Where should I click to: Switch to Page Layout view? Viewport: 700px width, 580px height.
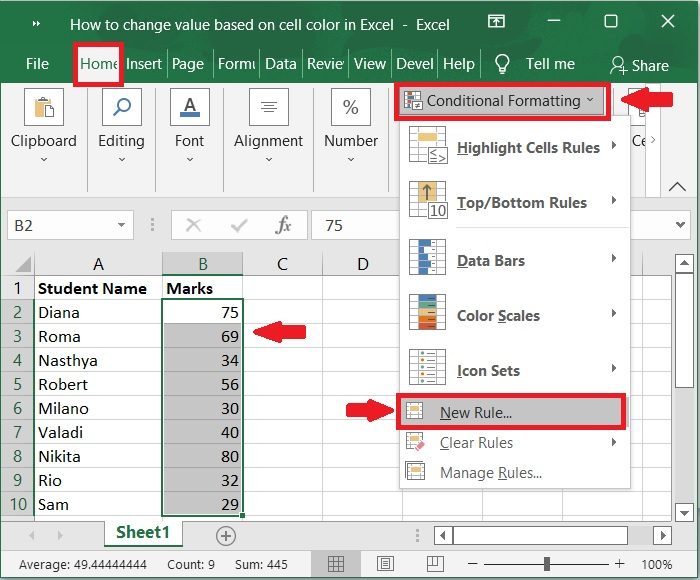(385, 564)
